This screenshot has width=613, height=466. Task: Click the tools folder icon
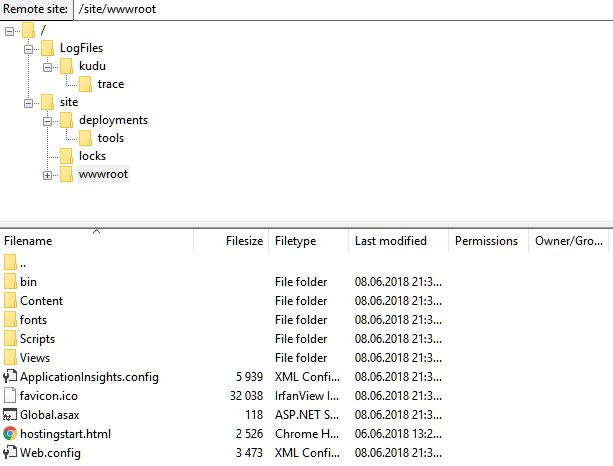(x=85, y=138)
